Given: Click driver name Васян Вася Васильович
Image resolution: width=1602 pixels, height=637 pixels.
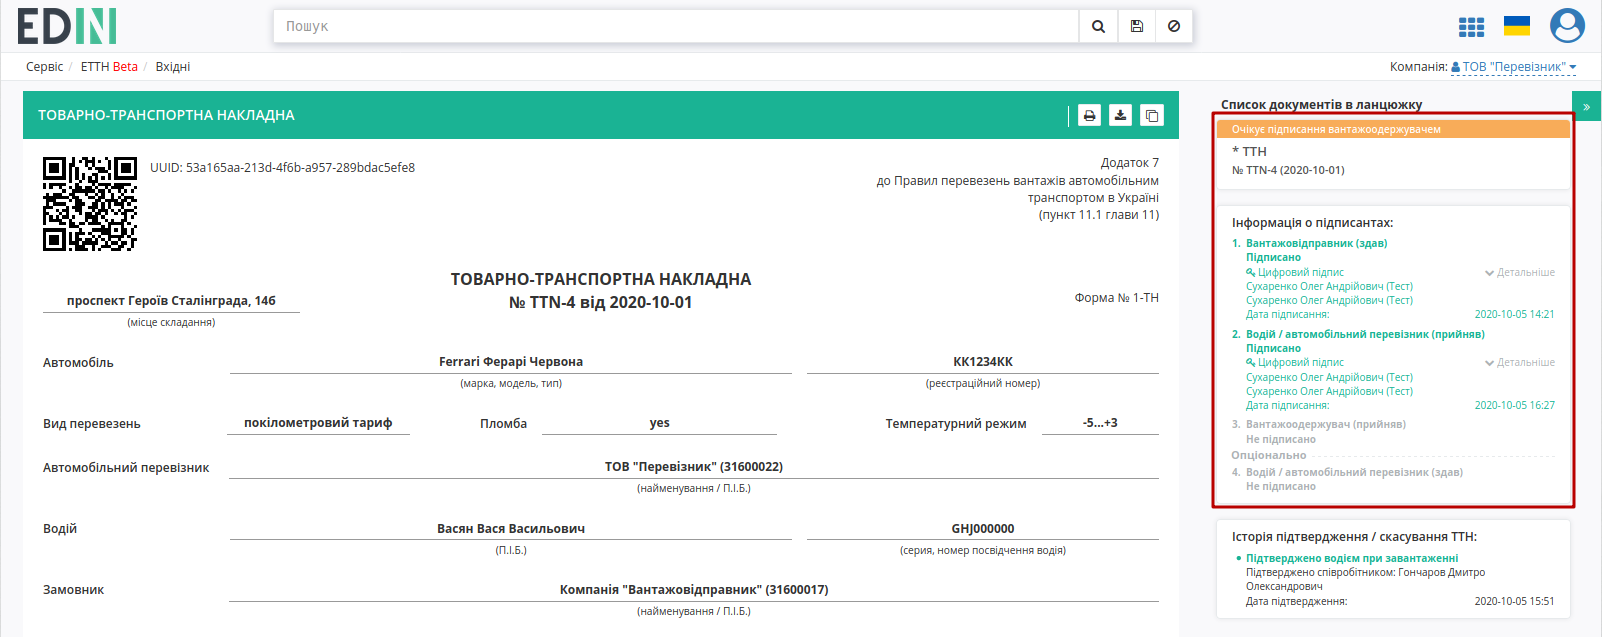Looking at the screenshot, I should (x=511, y=528).
